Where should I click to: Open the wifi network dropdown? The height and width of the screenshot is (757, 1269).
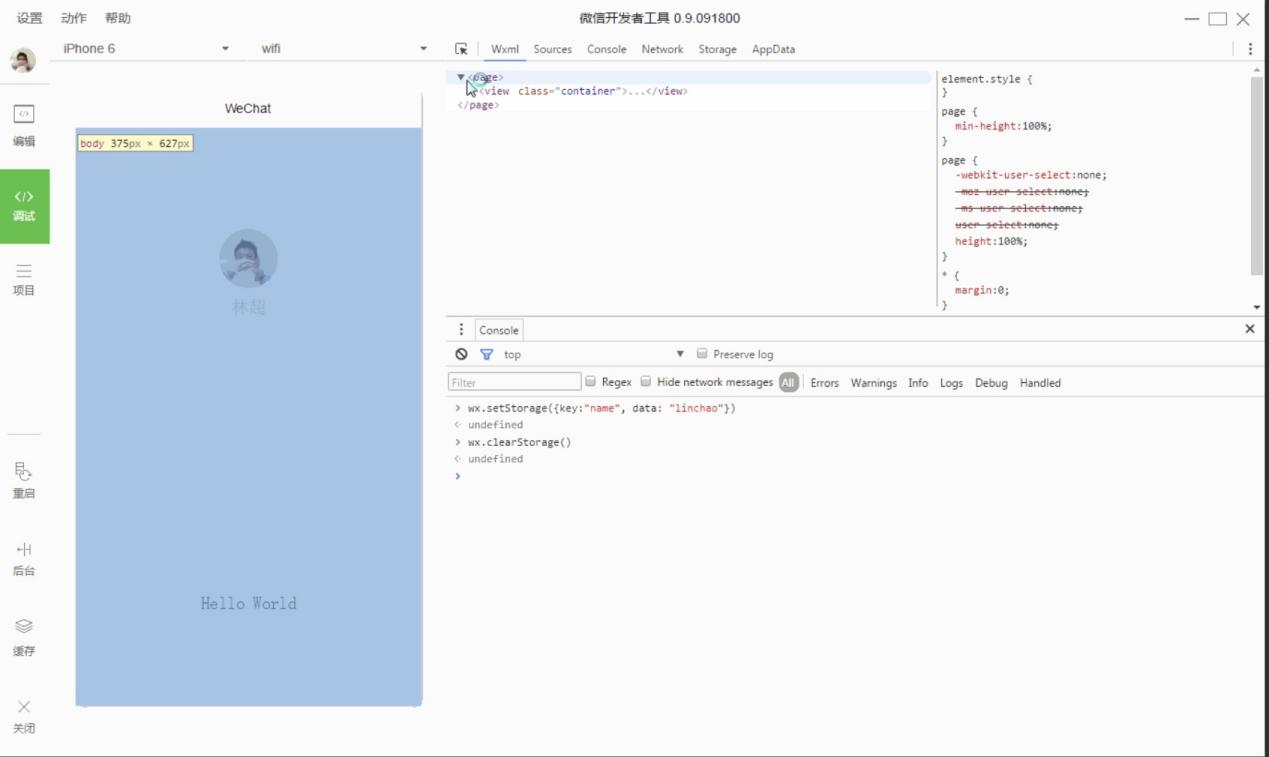point(344,49)
